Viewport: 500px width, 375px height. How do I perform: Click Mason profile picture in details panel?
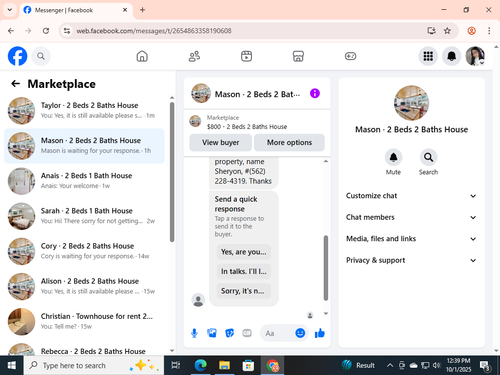click(x=411, y=103)
